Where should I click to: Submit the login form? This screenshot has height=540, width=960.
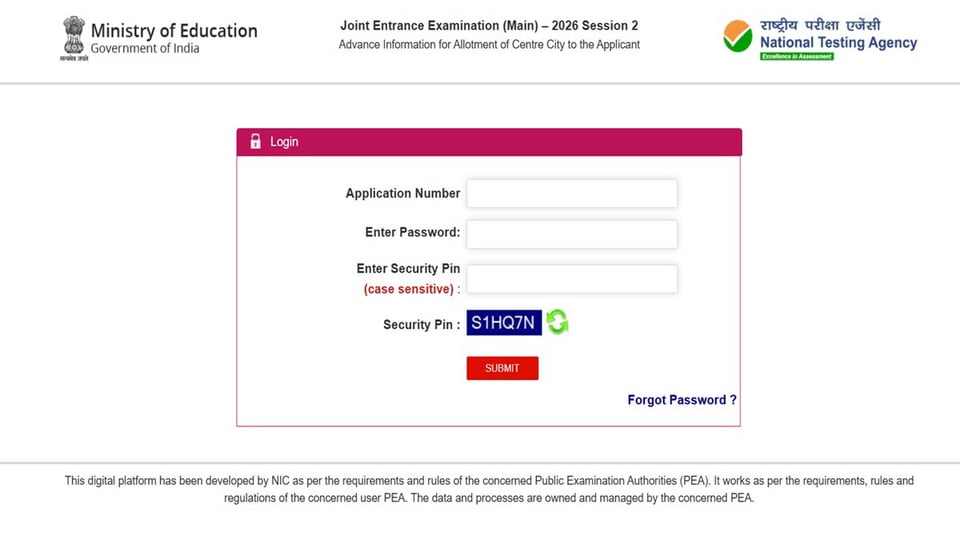502,368
